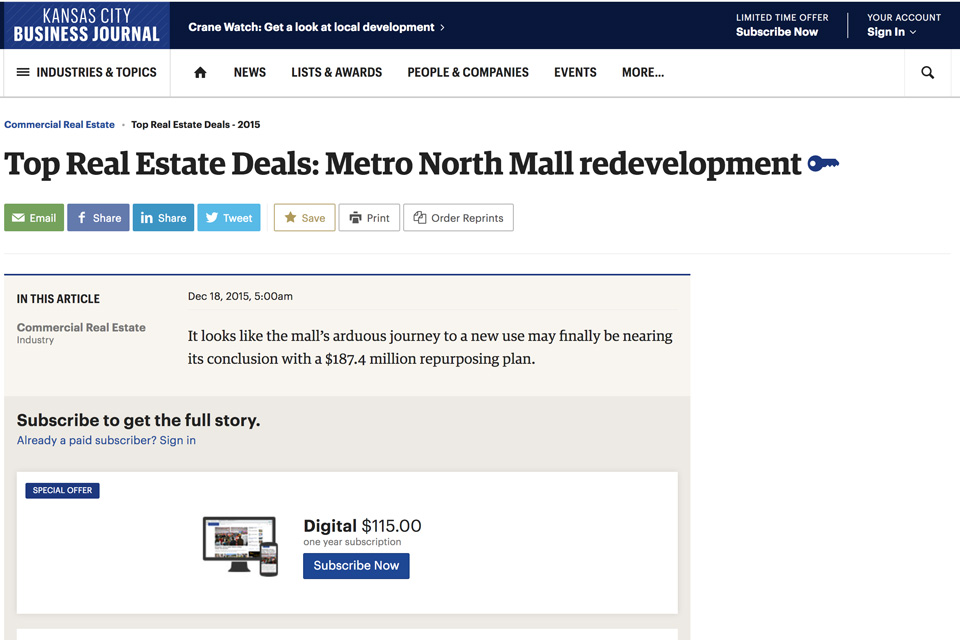Open Top Real Estate Deals - 2015 breadcrumb
The width and height of the screenshot is (960, 640).
pos(195,124)
